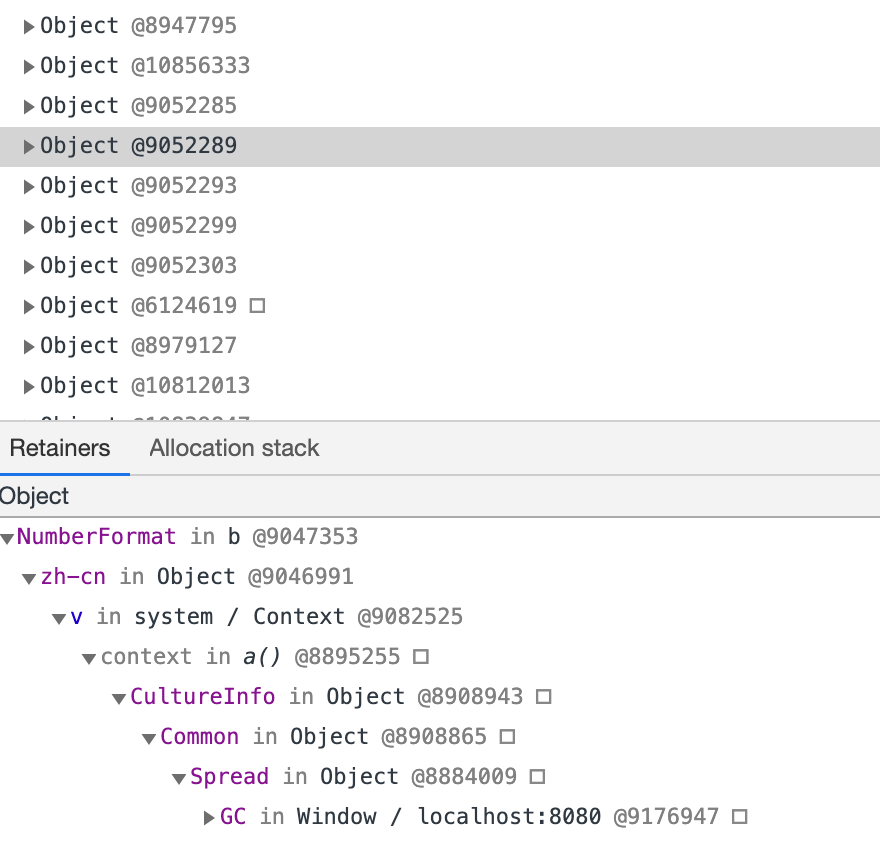Expand Object @10856333
Image resolution: width=880 pixels, height=844 pixels.
click(x=28, y=66)
